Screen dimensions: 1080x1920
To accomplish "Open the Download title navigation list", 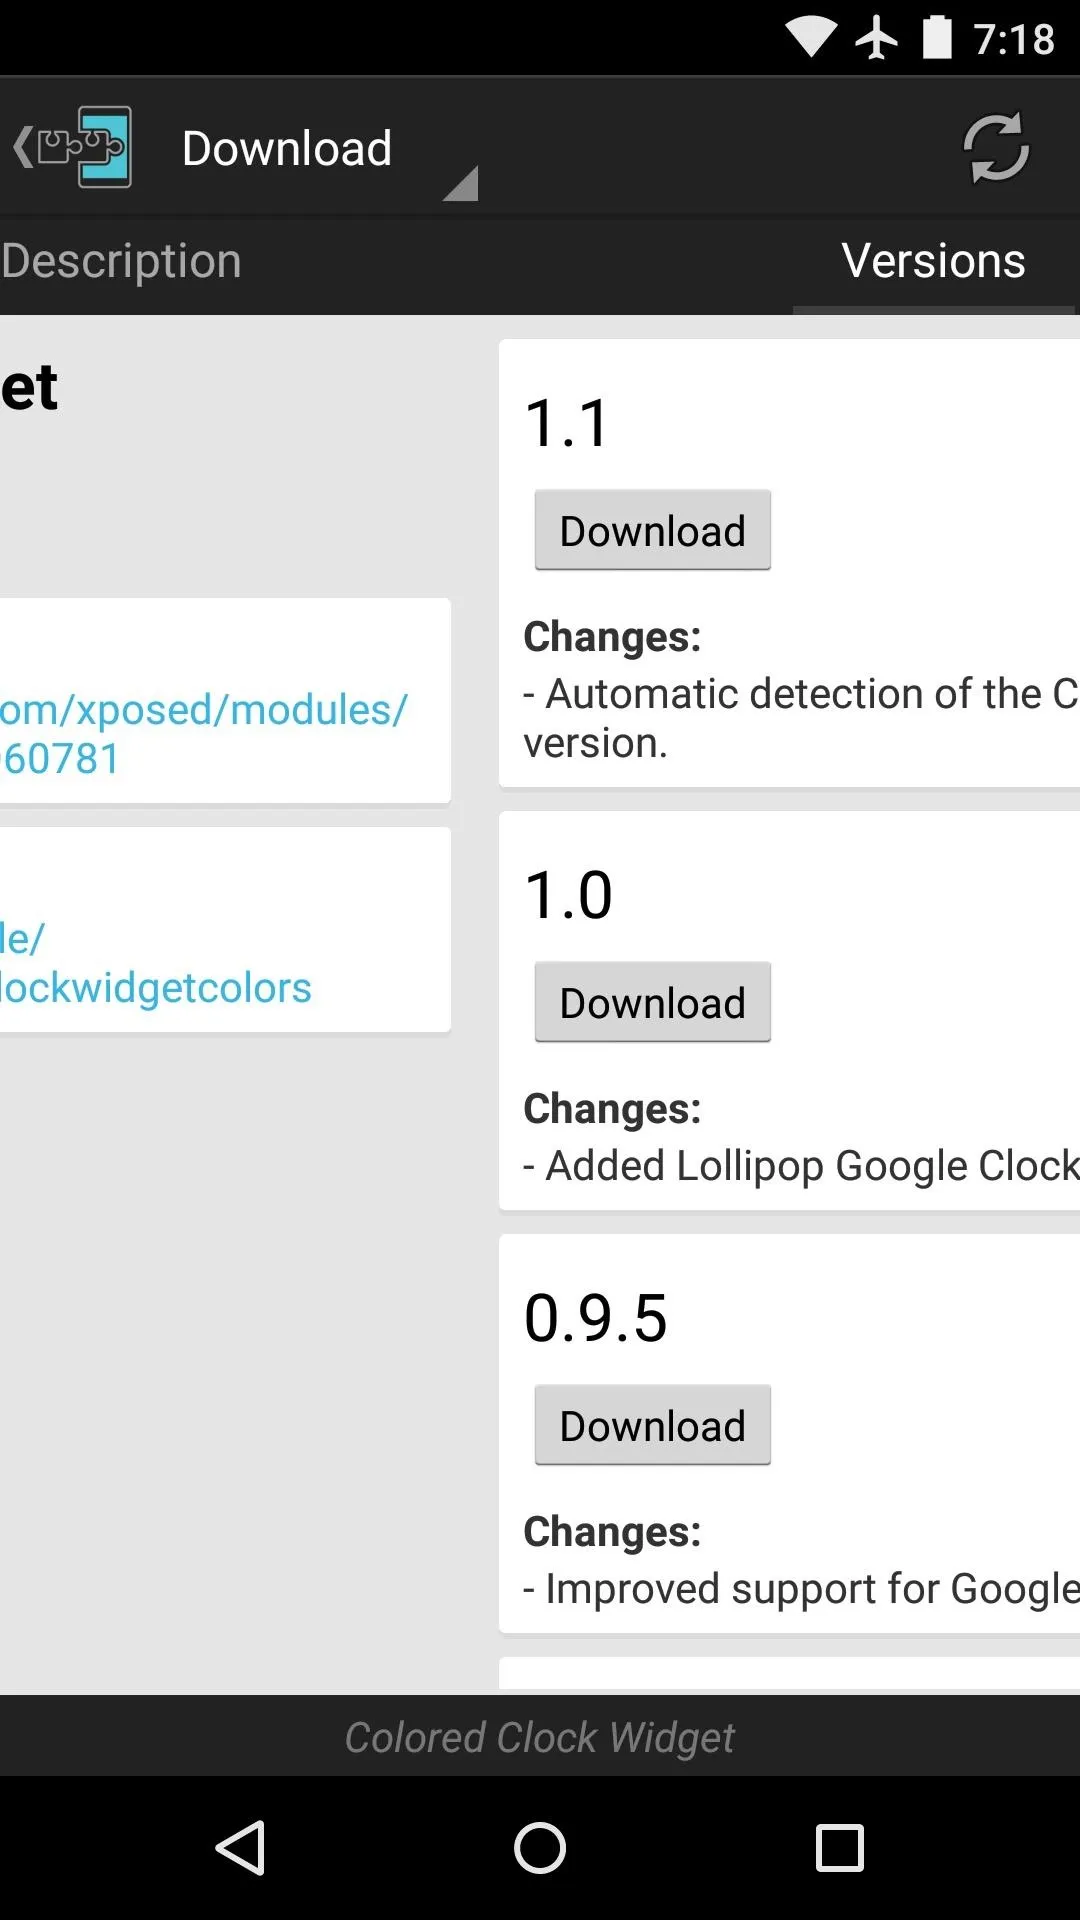I will [287, 148].
